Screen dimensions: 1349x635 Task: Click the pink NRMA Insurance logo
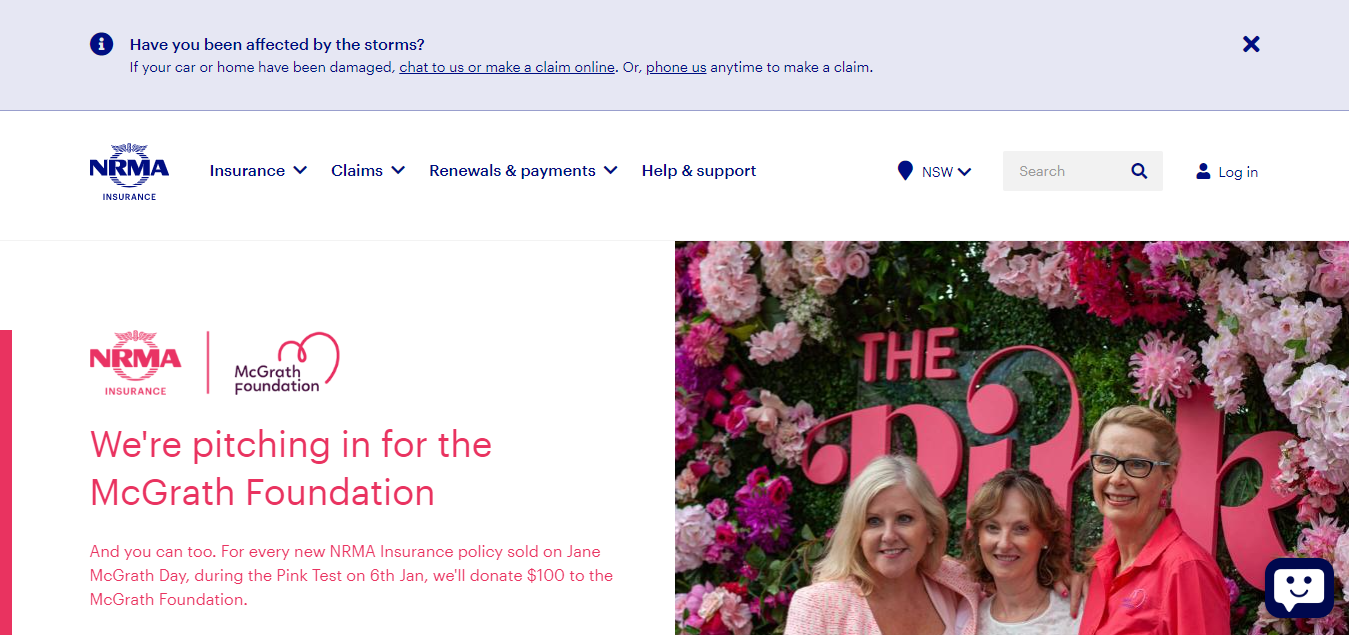pos(135,363)
